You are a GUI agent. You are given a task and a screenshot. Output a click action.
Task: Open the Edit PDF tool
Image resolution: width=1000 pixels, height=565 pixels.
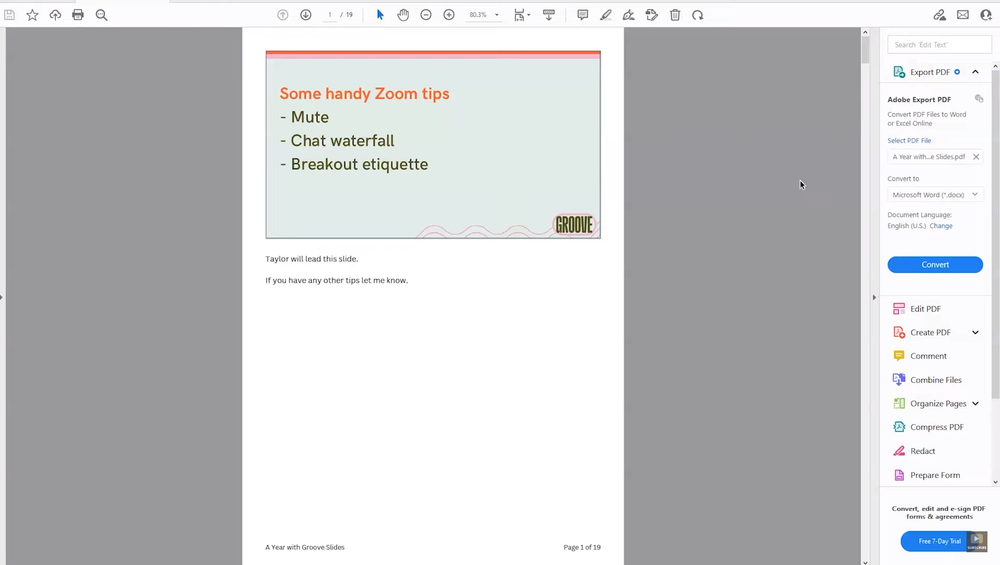click(x=925, y=309)
